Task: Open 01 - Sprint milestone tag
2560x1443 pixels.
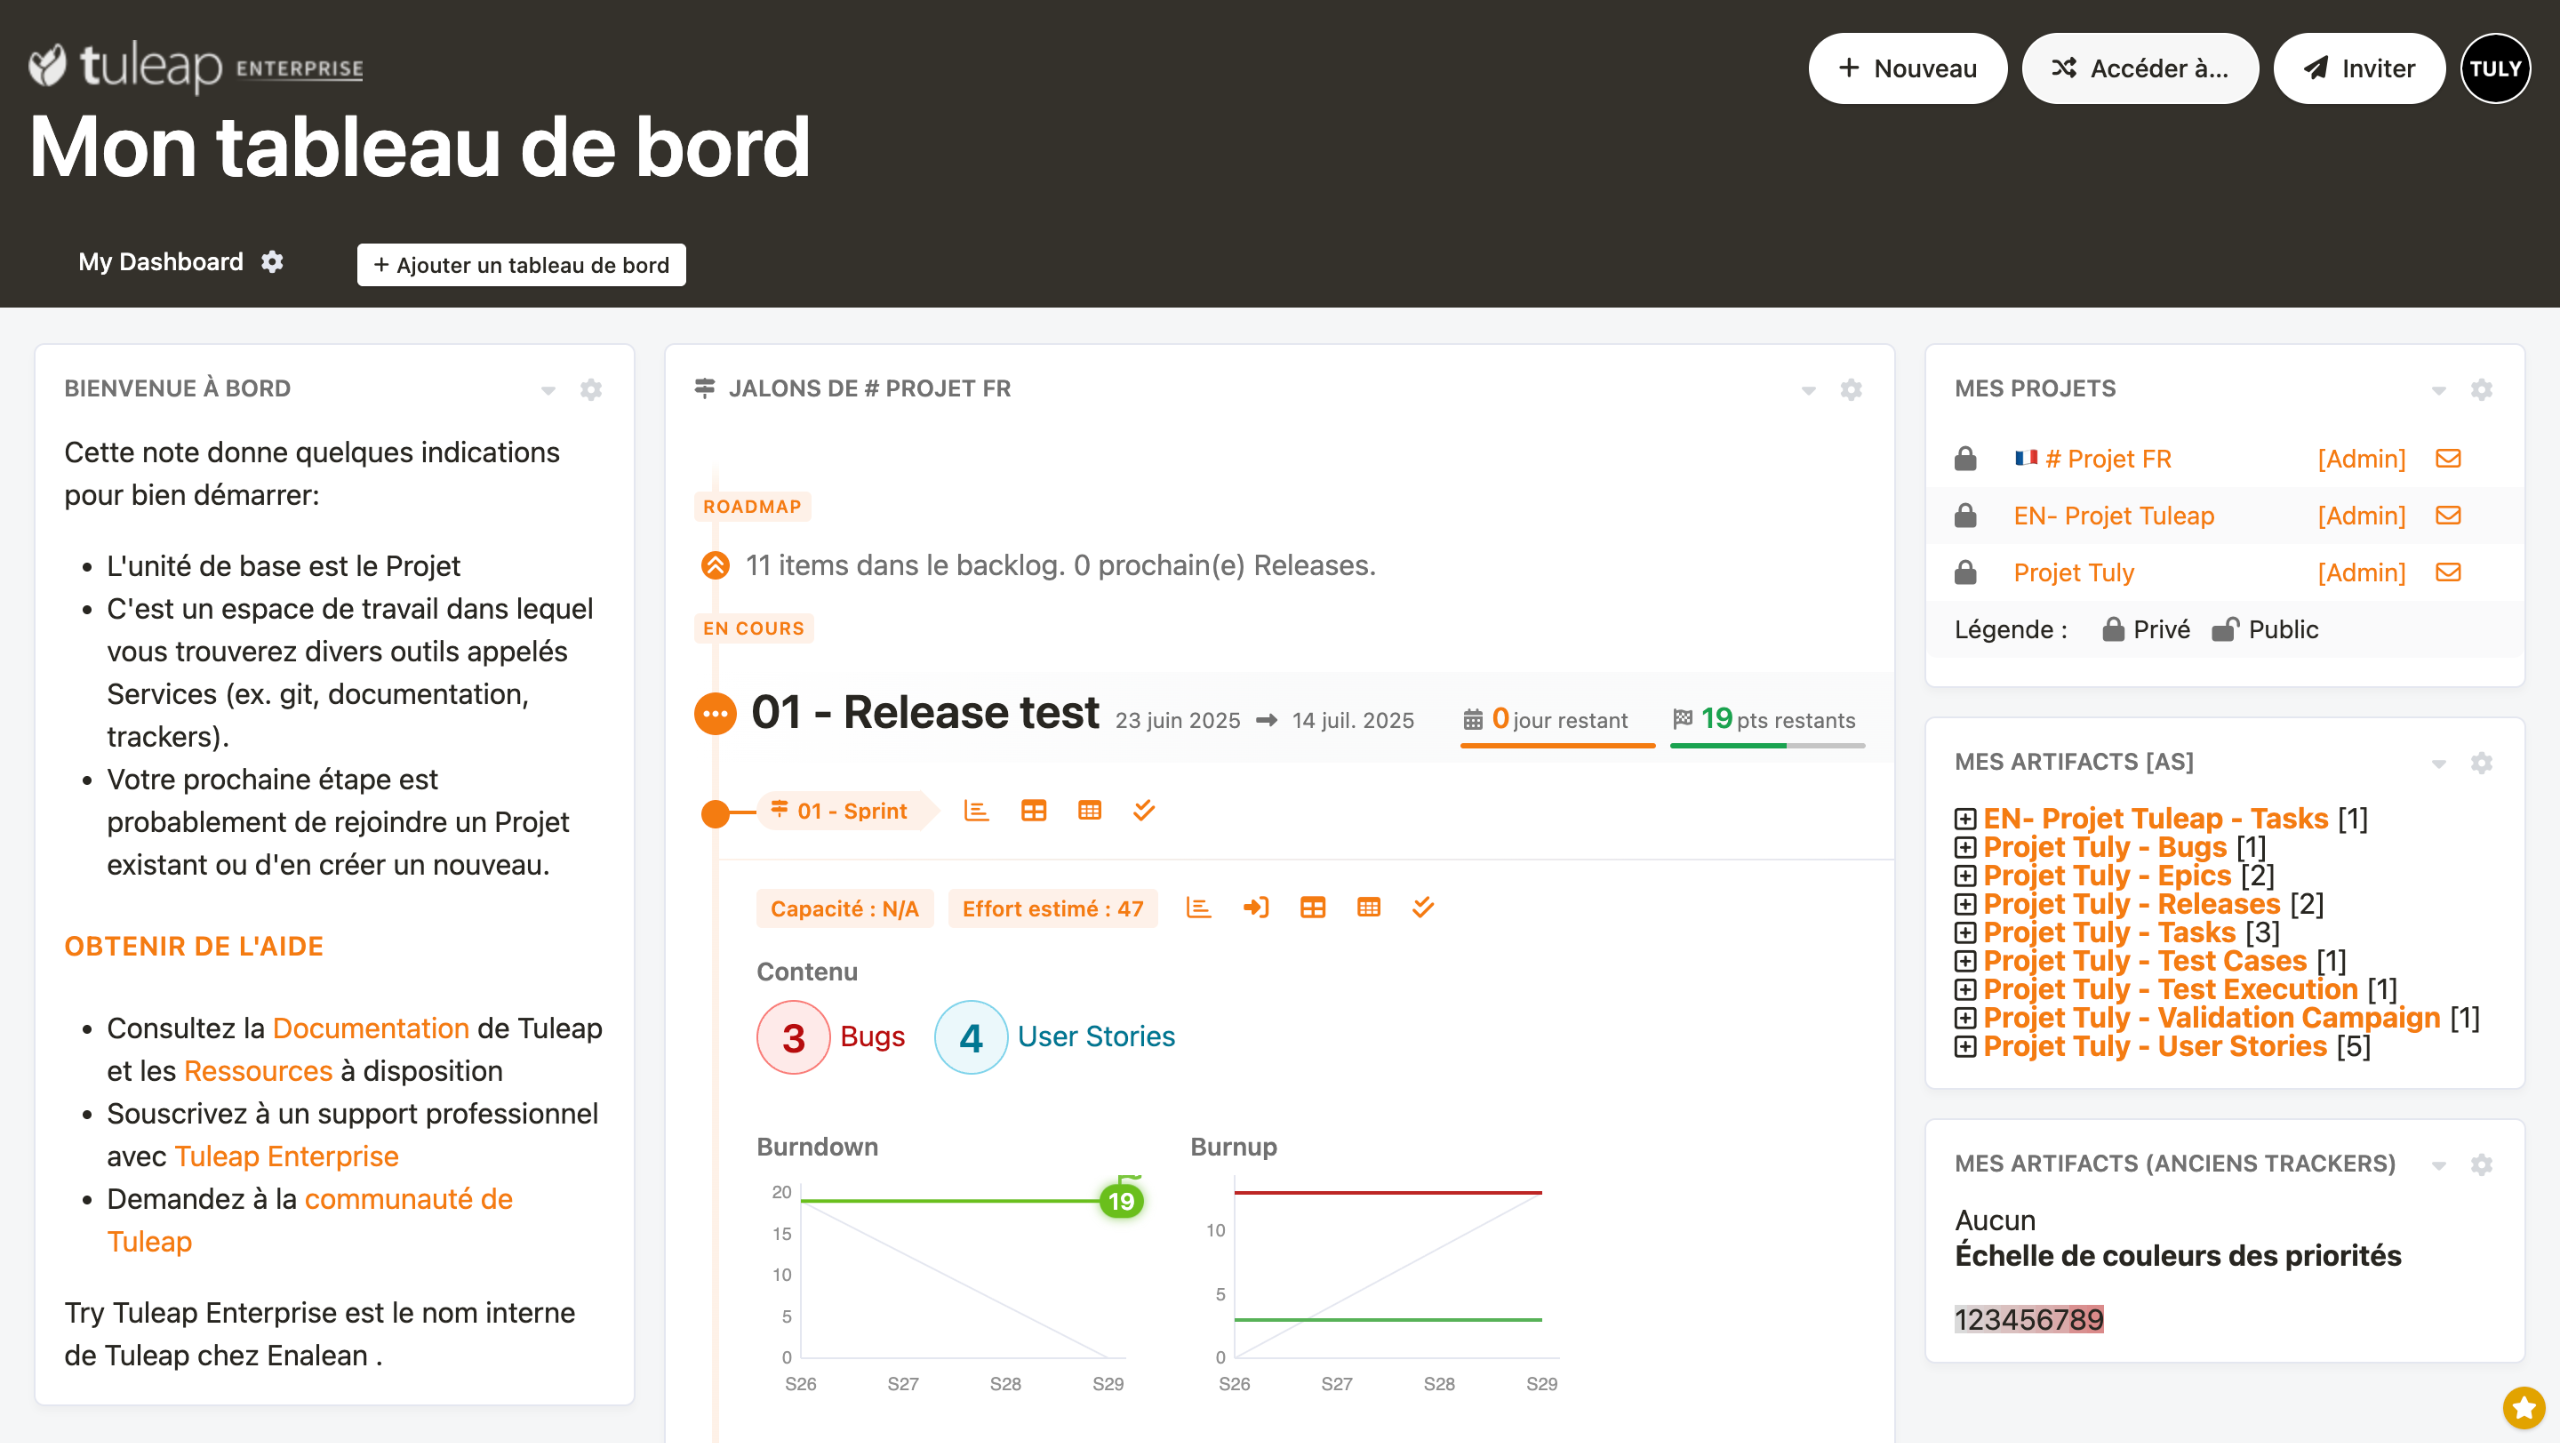Action: click(851, 811)
